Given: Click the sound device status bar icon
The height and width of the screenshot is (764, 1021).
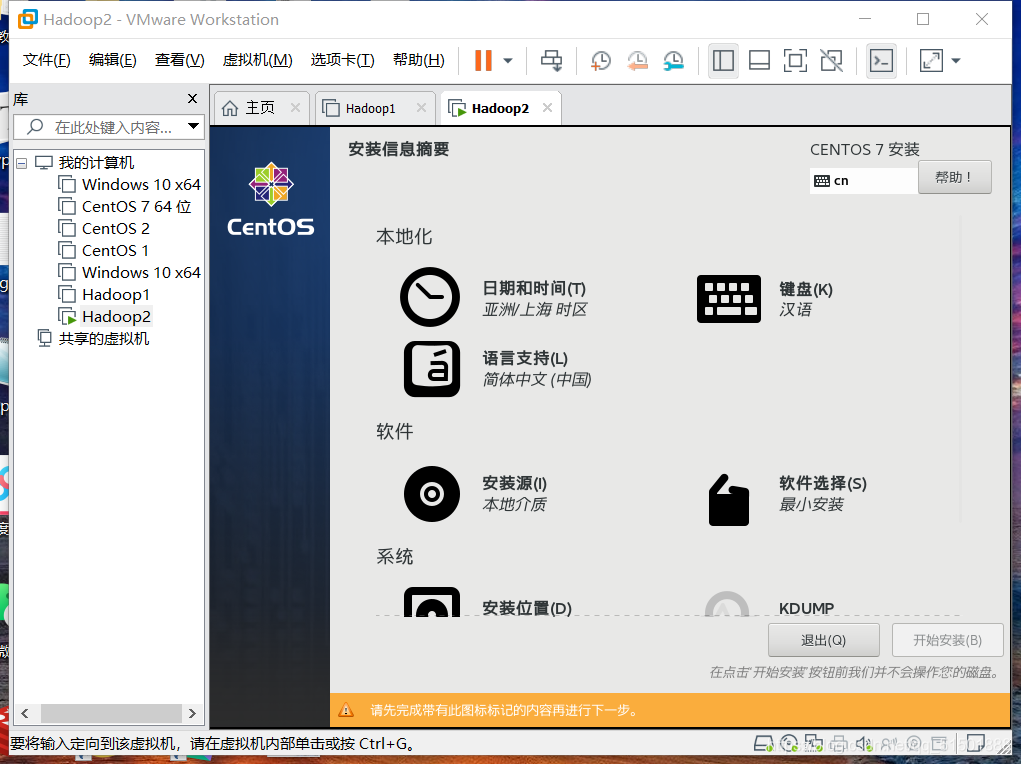Looking at the screenshot, I should pyautogui.click(x=864, y=744).
